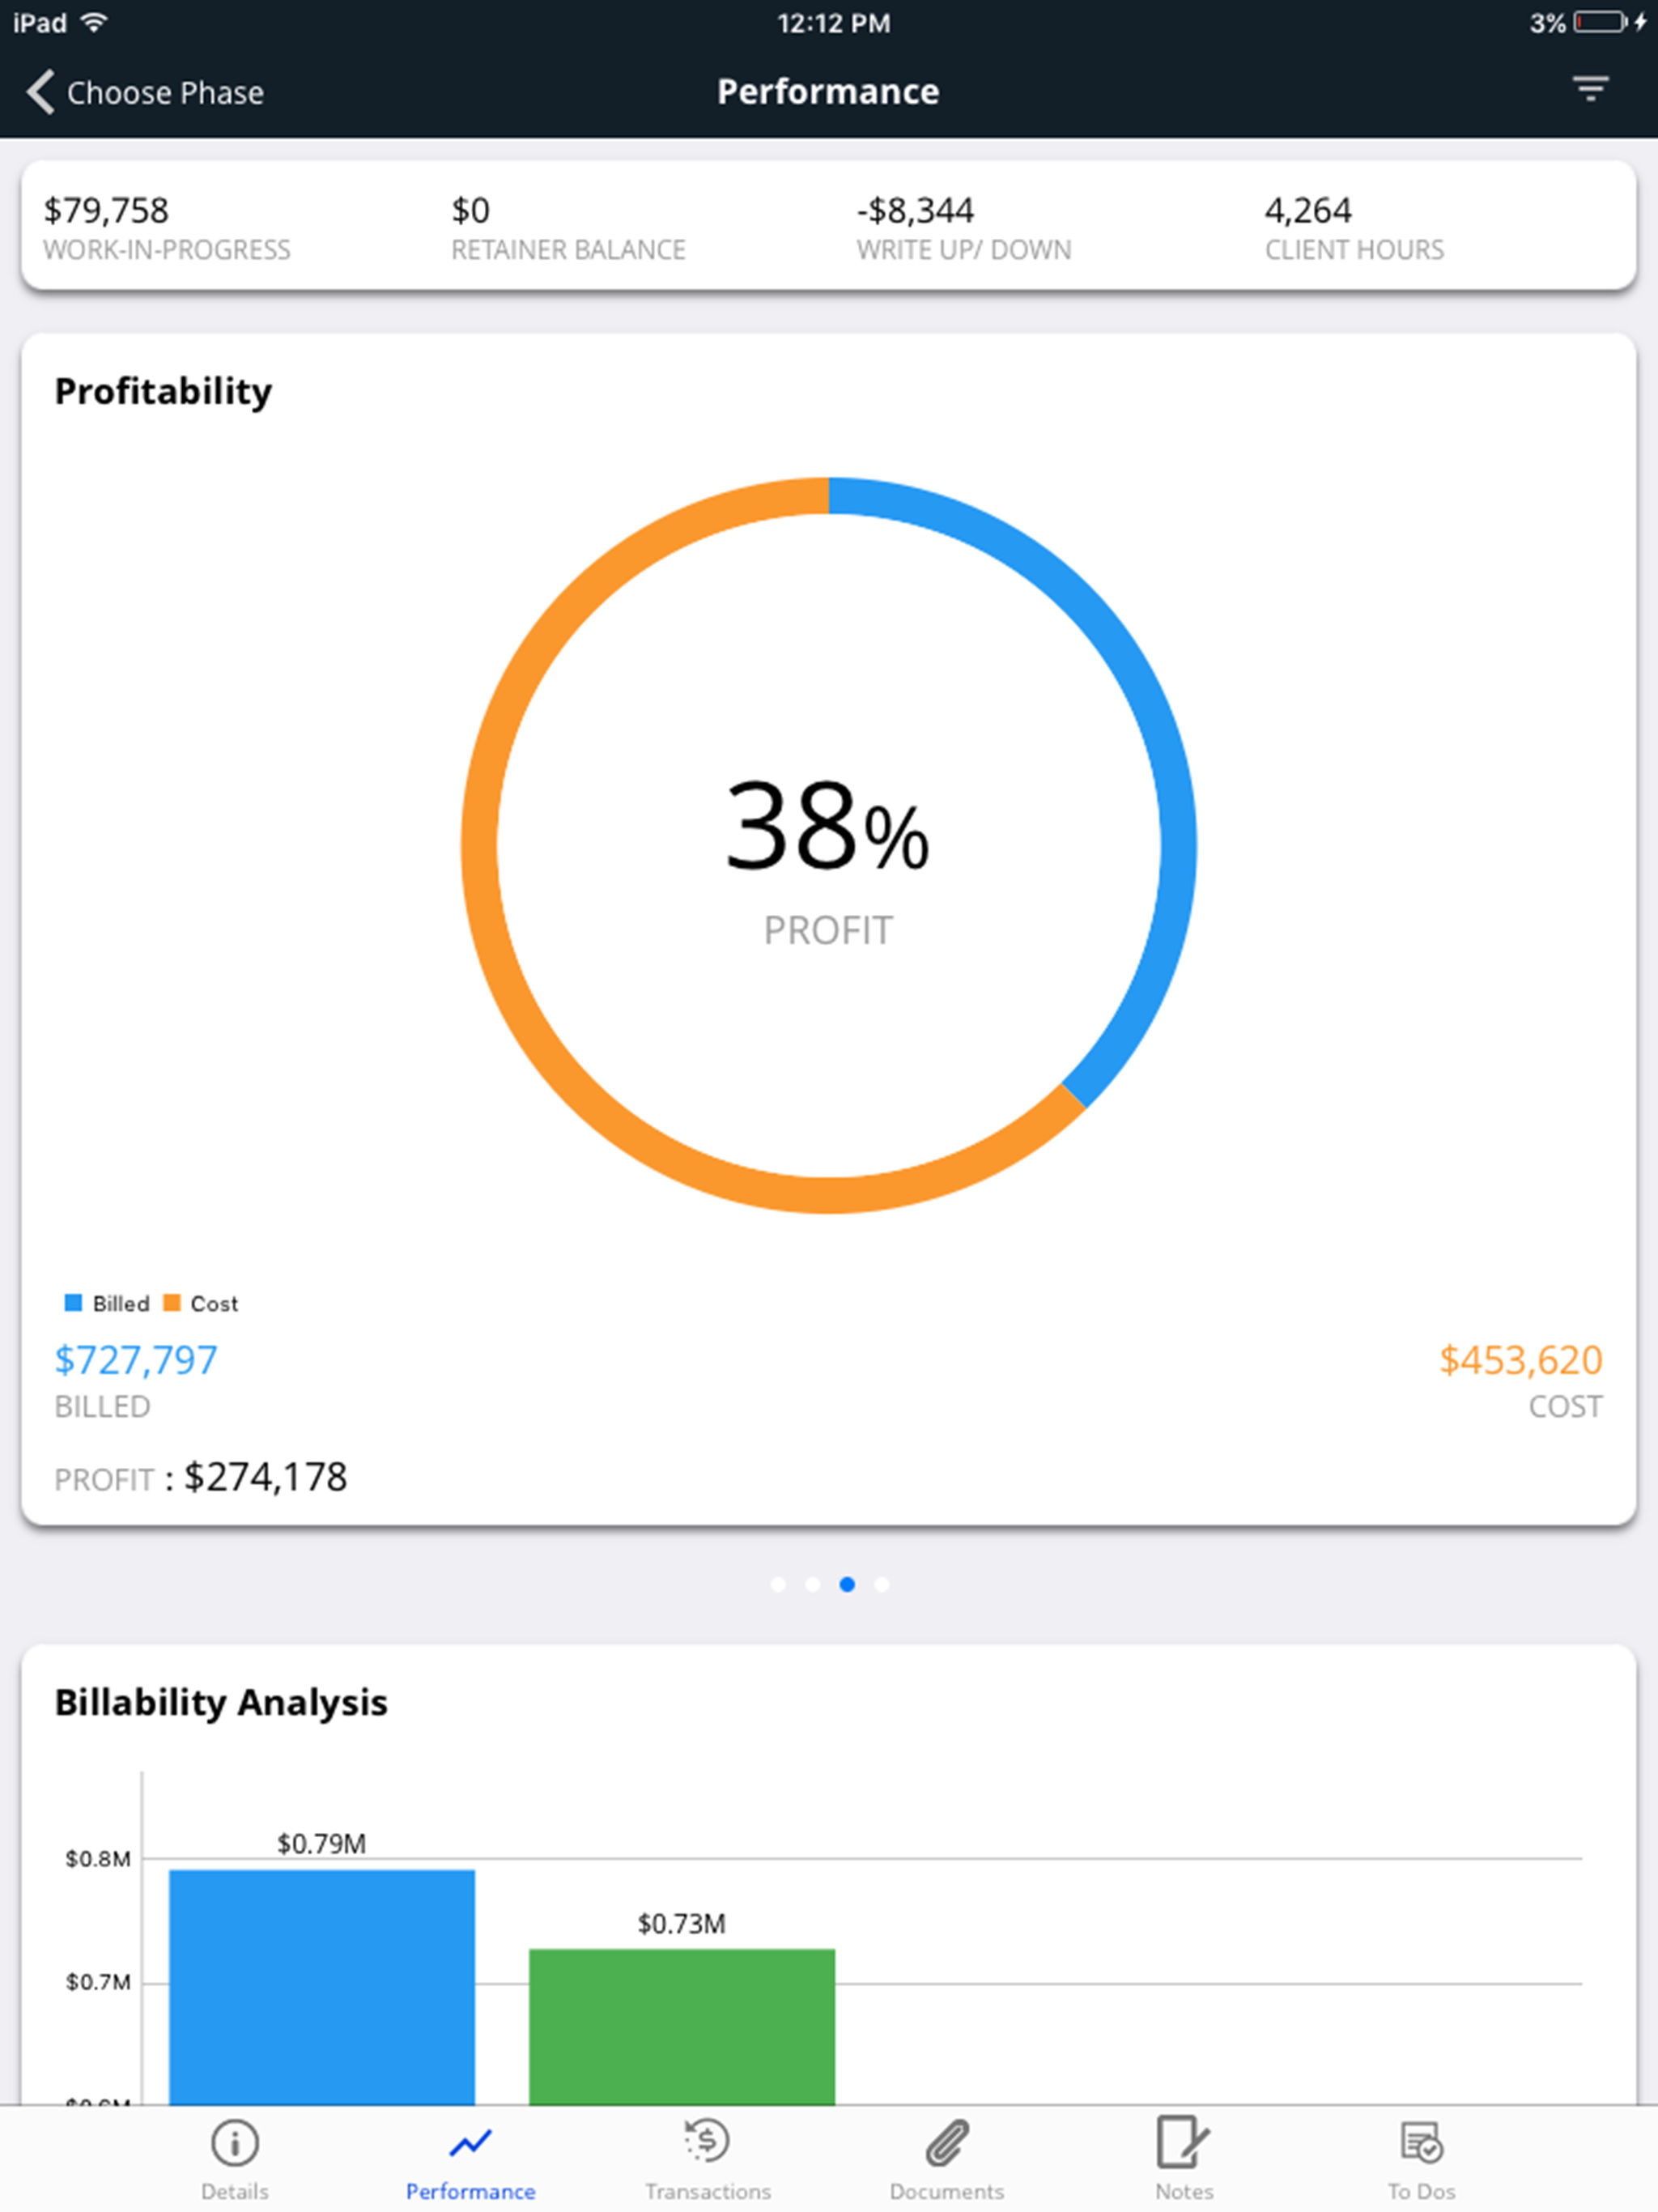Tap the blue Billed legend swatch
The image size is (1658, 2212).
(73, 1303)
